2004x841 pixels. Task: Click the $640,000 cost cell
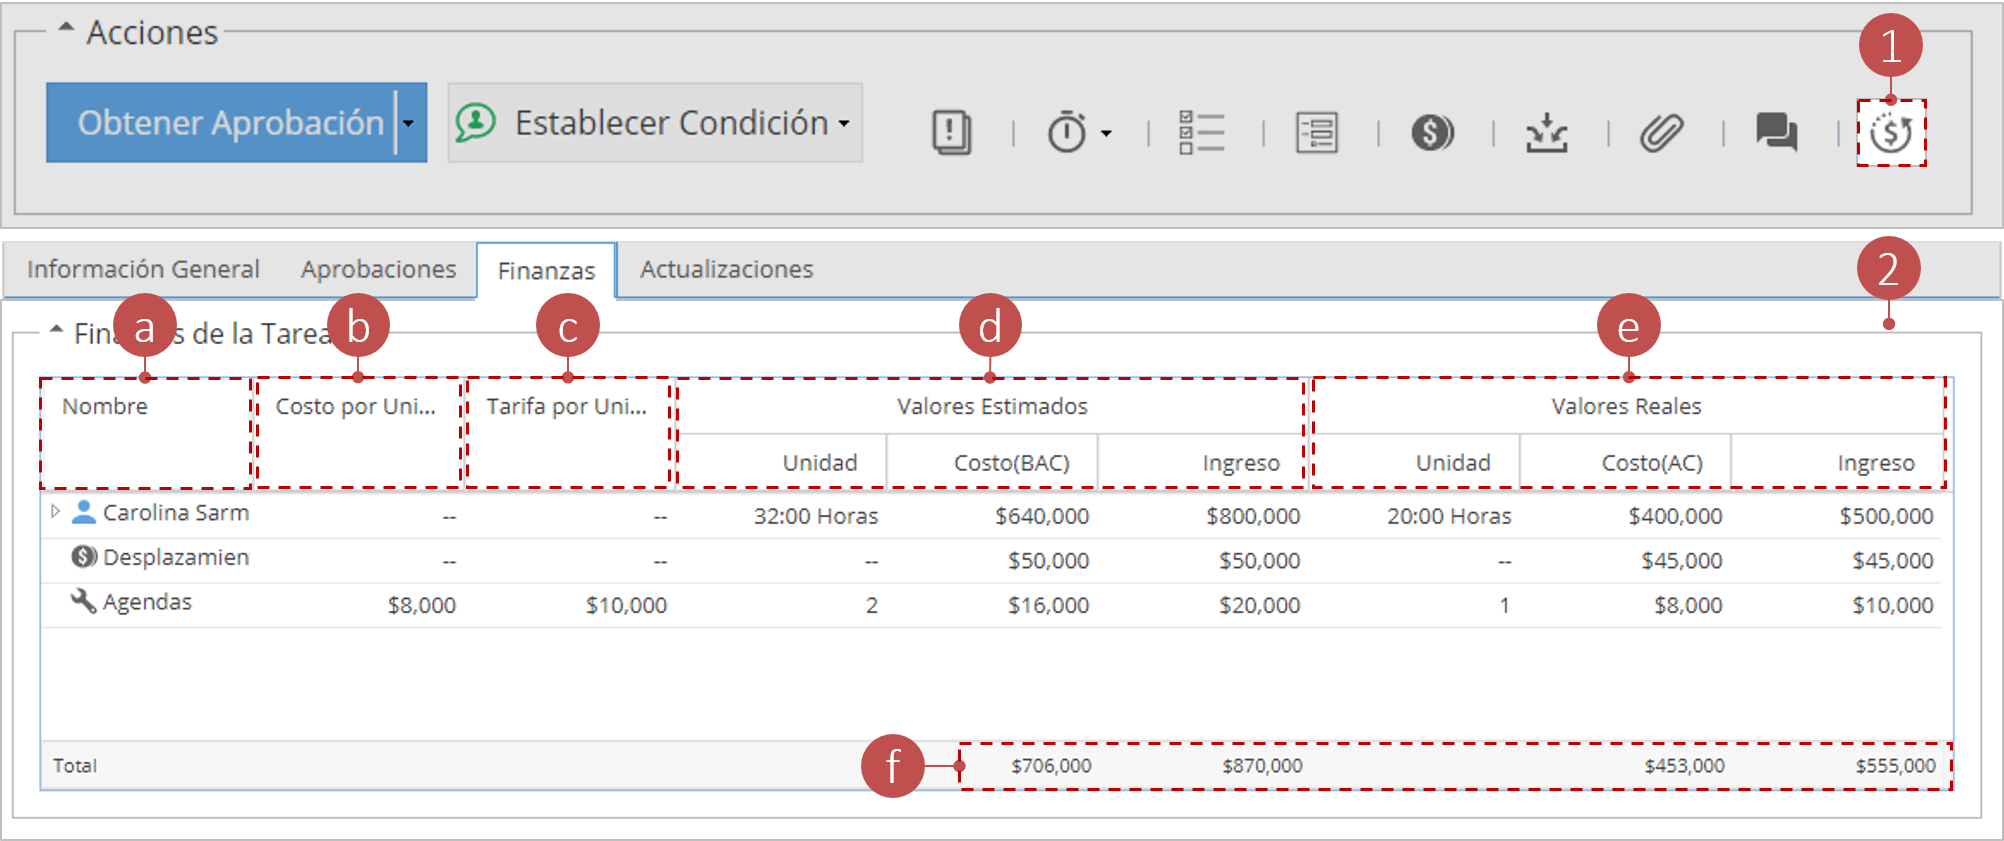coord(1042,516)
